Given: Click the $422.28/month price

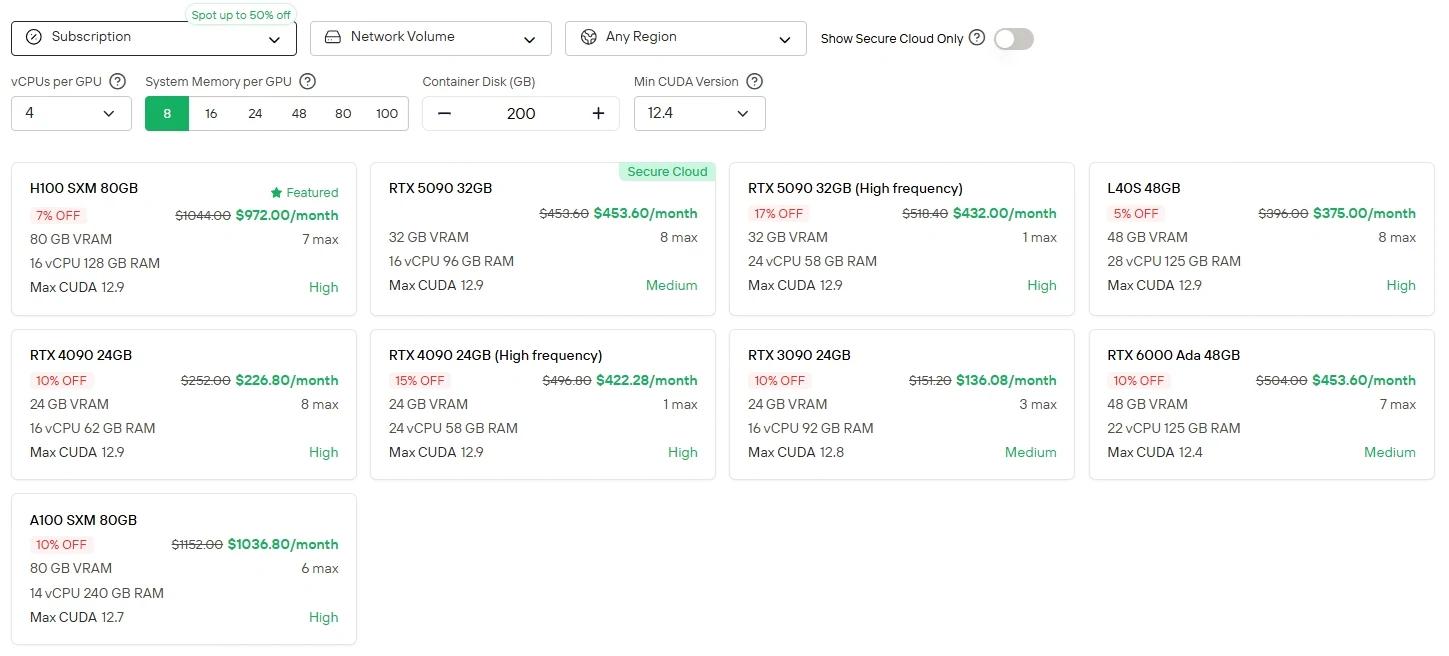Looking at the screenshot, I should pos(647,380).
